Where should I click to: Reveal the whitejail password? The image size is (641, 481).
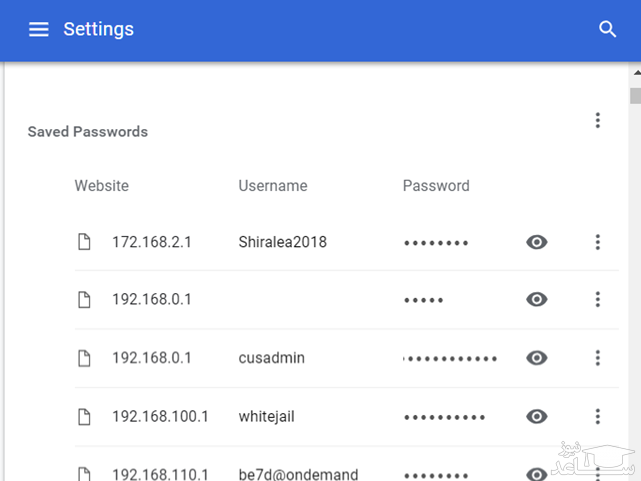(537, 417)
